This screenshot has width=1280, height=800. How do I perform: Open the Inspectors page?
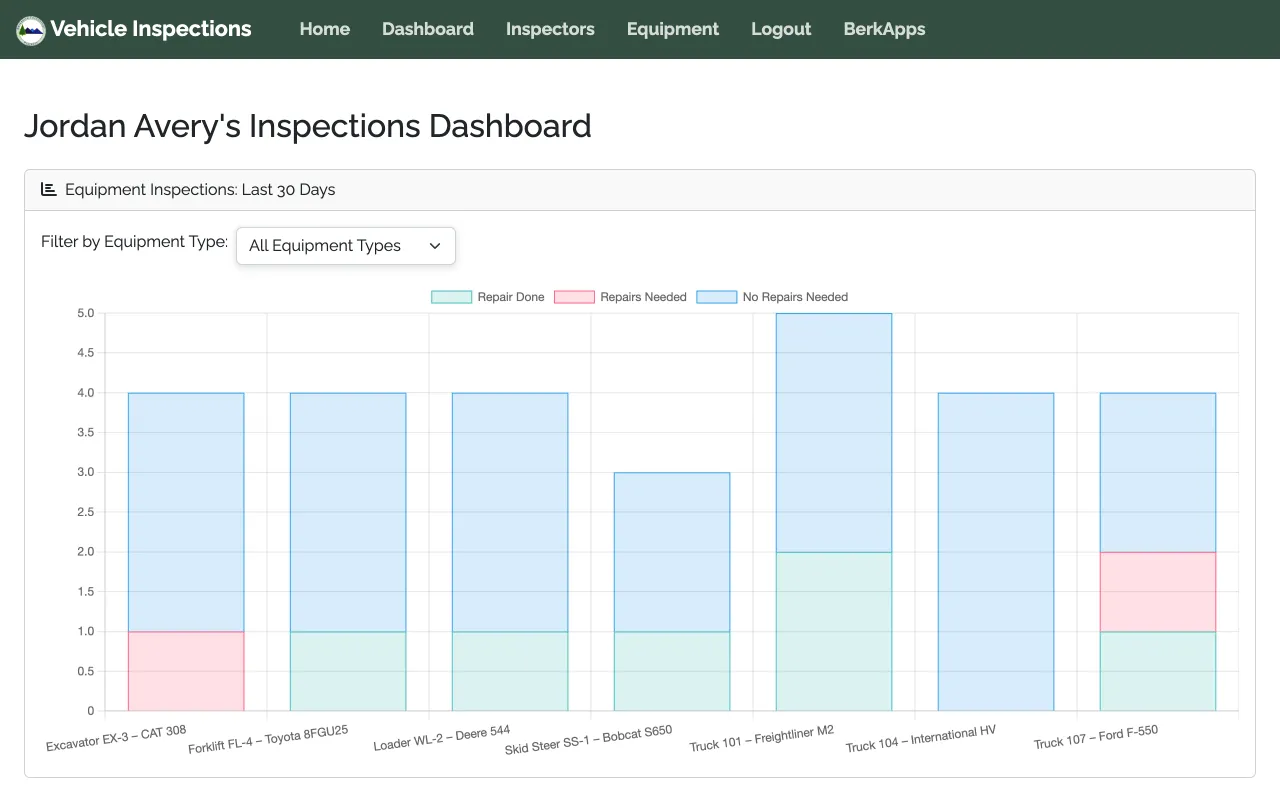tap(550, 29)
